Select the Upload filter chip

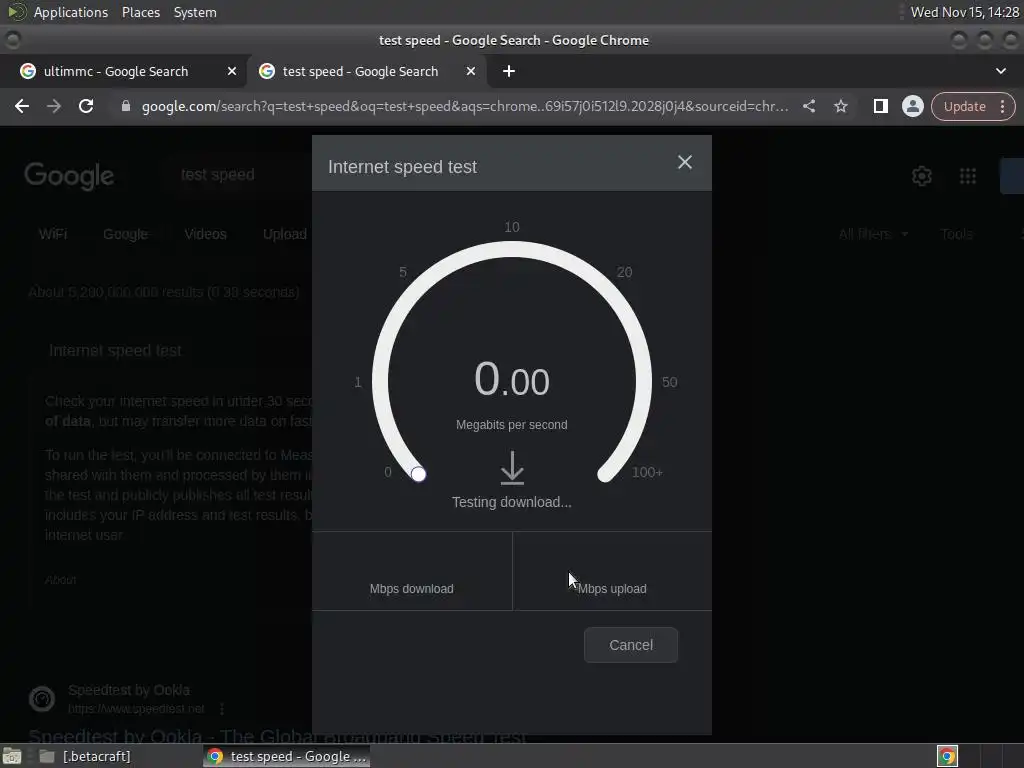pyautogui.click(x=285, y=234)
